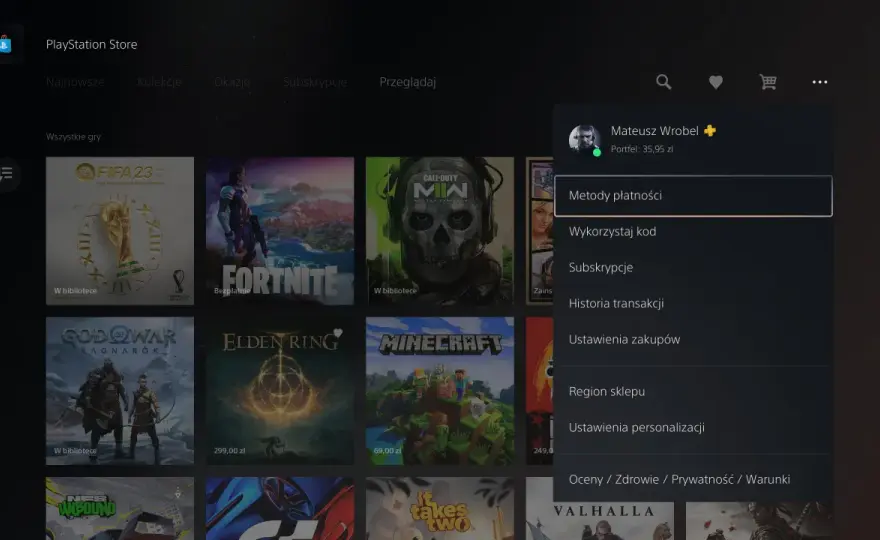Image resolution: width=880 pixels, height=540 pixels.
Task: Select the Przeglądaj tab
Action: 407,82
